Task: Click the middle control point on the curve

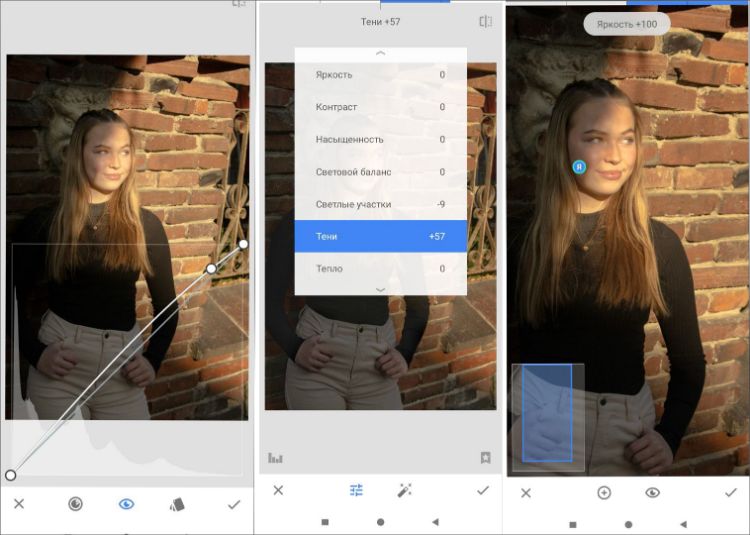Action: coord(211,268)
